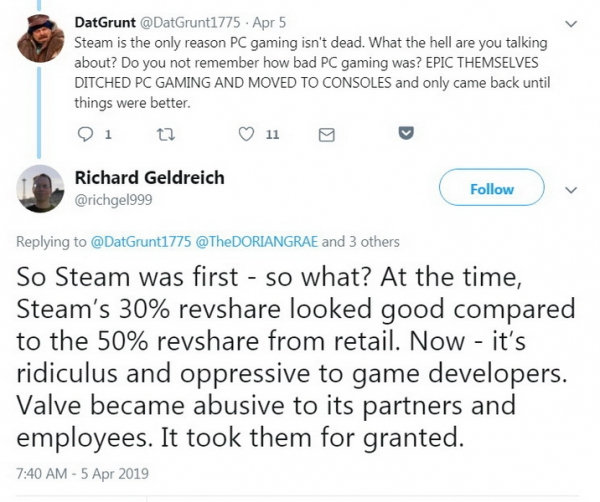600x502 pixels.
Task: Open Richard Geldreich's profile picture
Action: 39,188
